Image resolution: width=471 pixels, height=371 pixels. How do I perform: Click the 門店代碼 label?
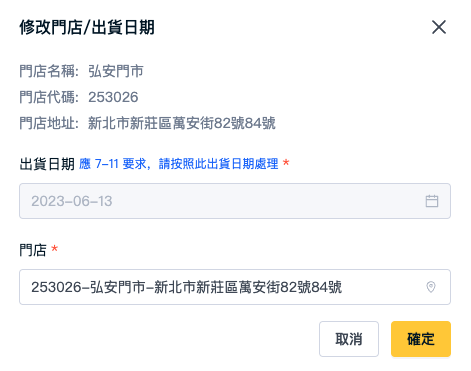pos(49,97)
